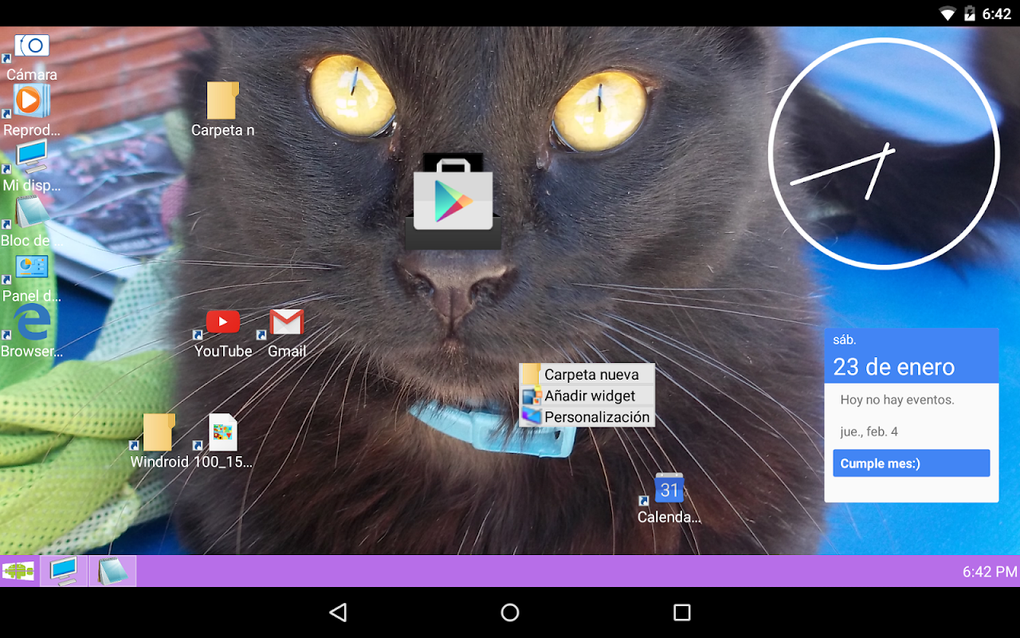Click the Windroid start button in the taskbar

click(x=18, y=570)
